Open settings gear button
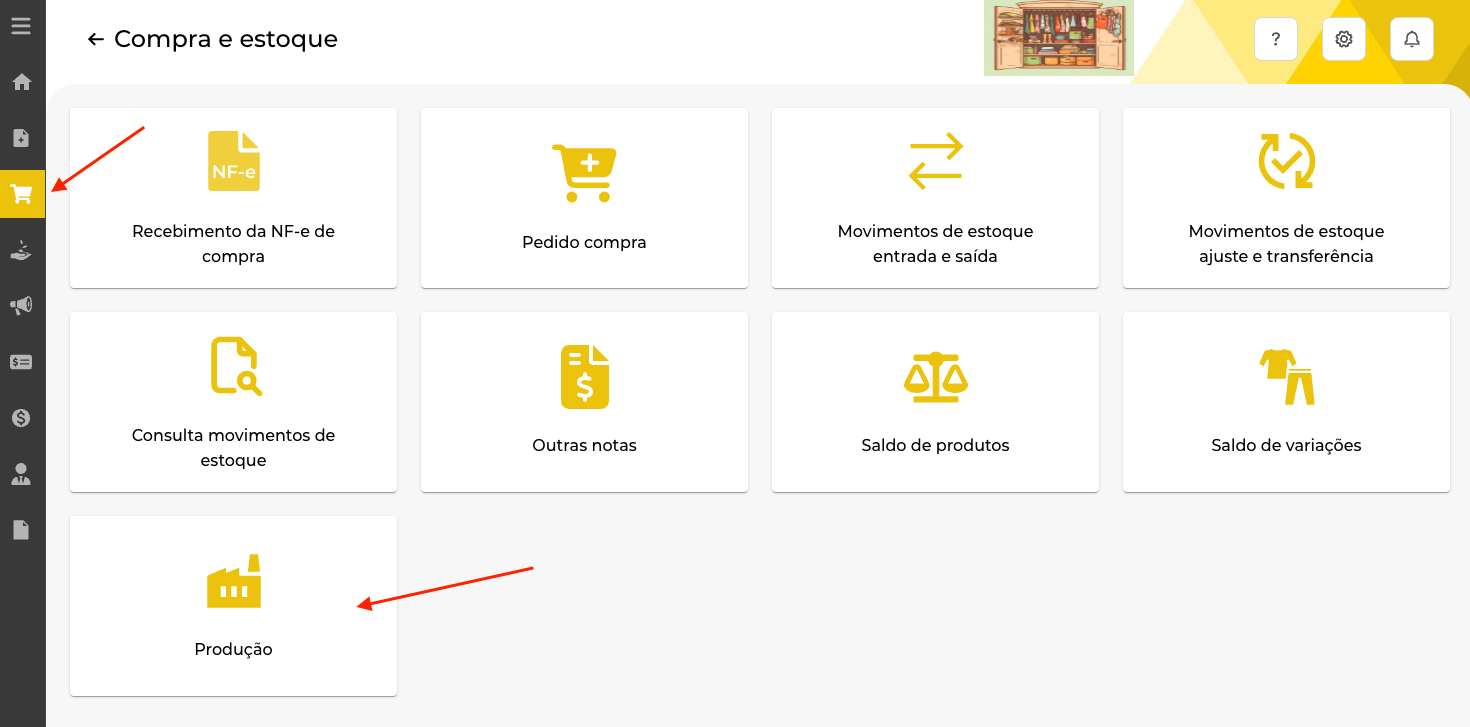 coord(1344,39)
